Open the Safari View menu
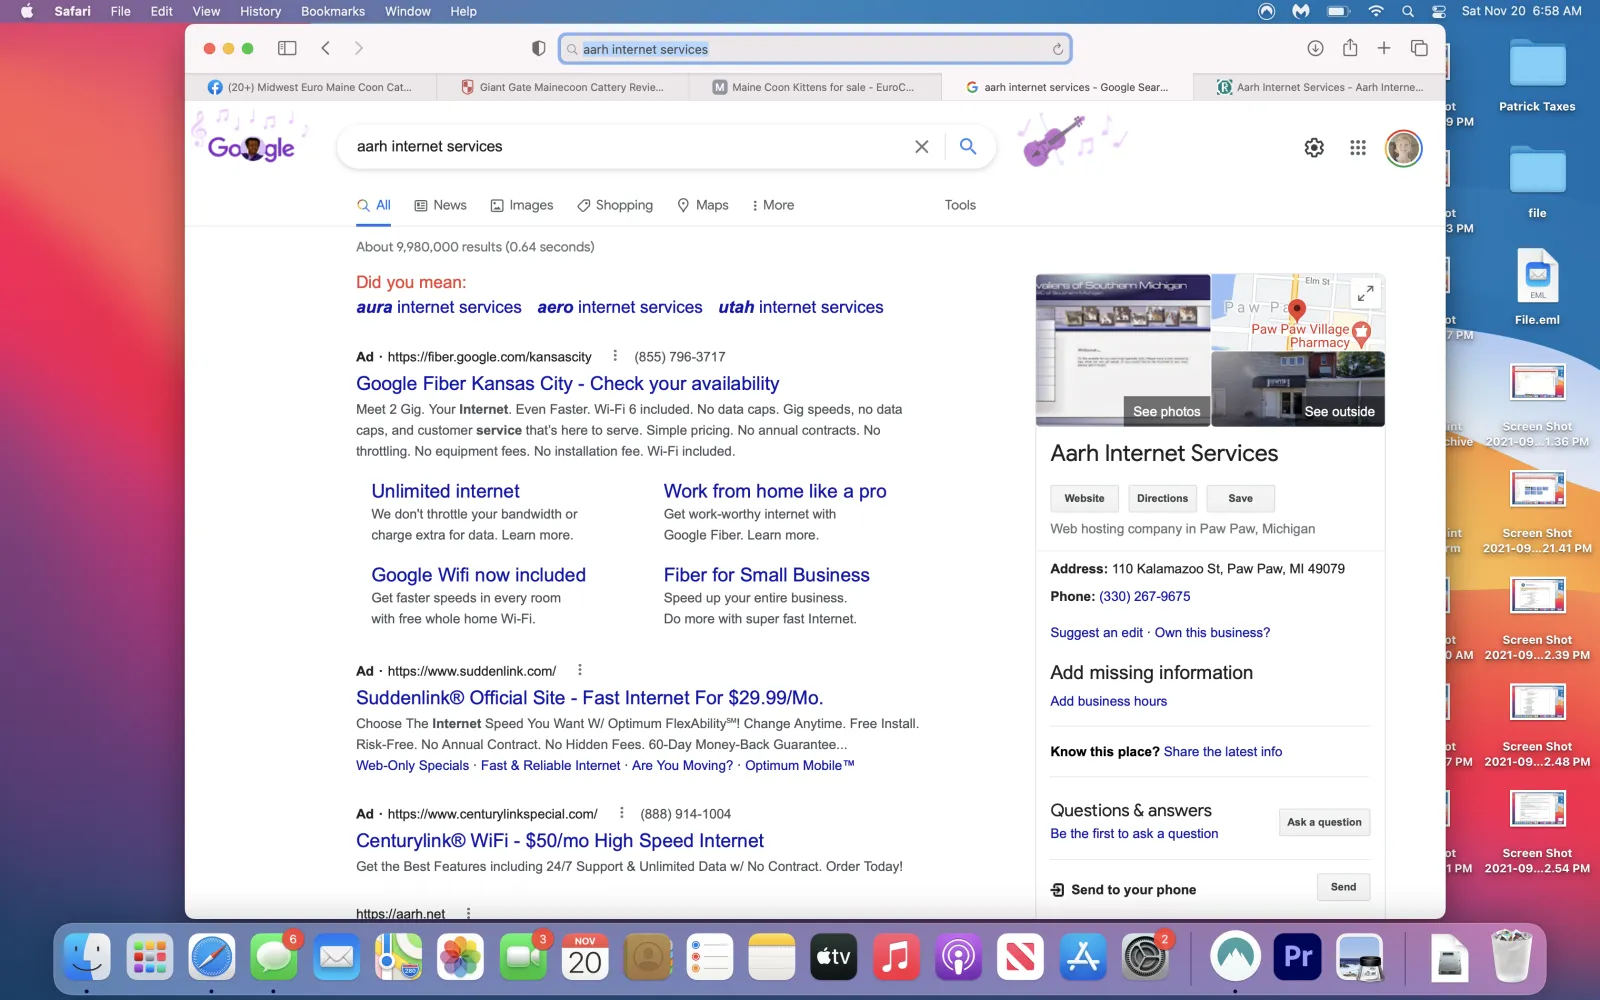This screenshot has width=1600, height=1000. click(x=206, y=11)
